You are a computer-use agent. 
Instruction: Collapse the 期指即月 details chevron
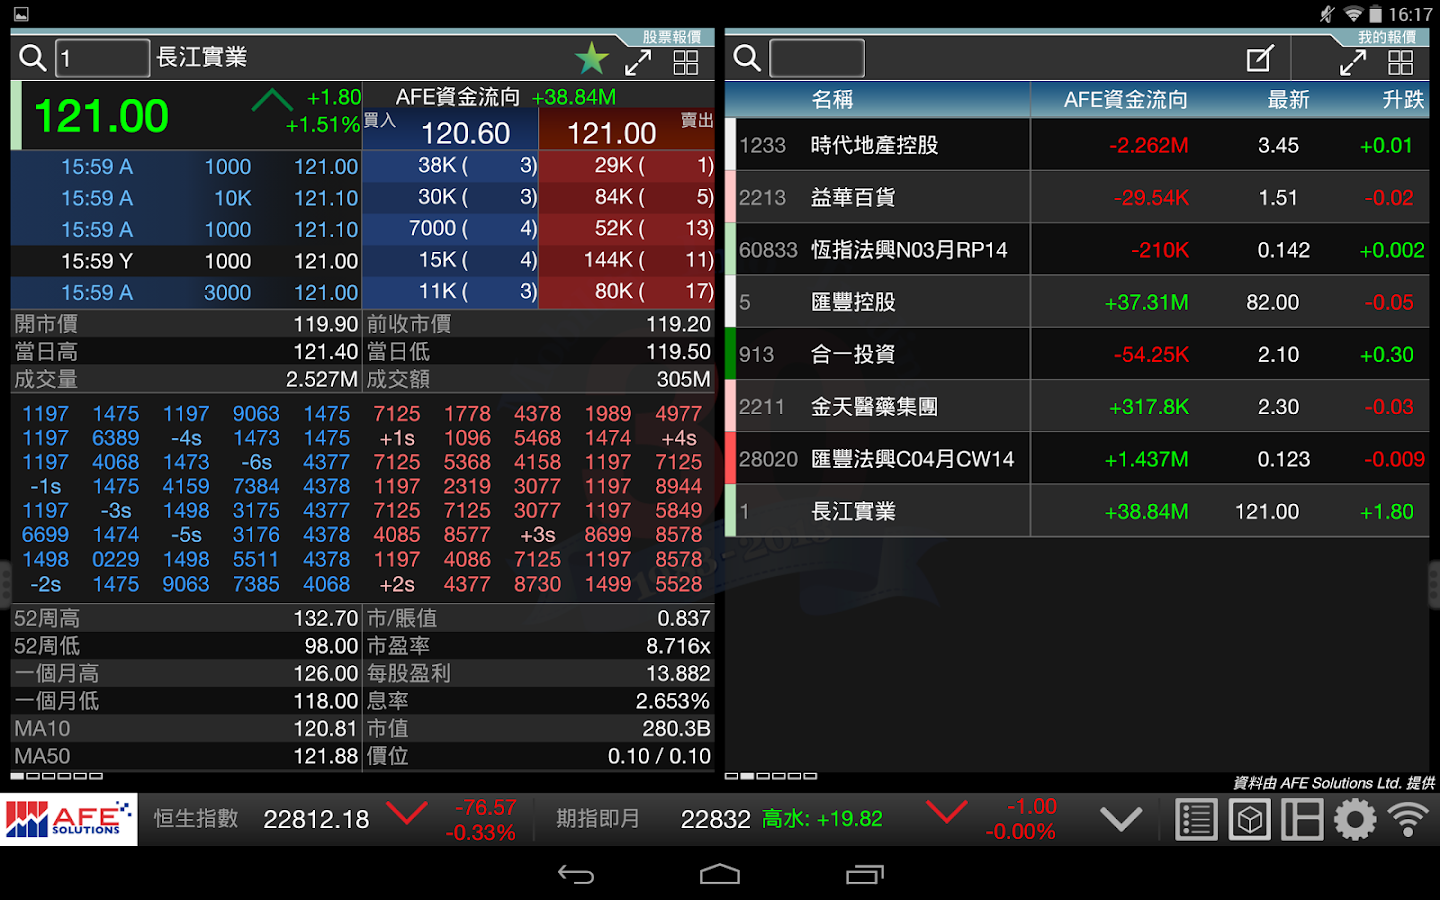946,815
